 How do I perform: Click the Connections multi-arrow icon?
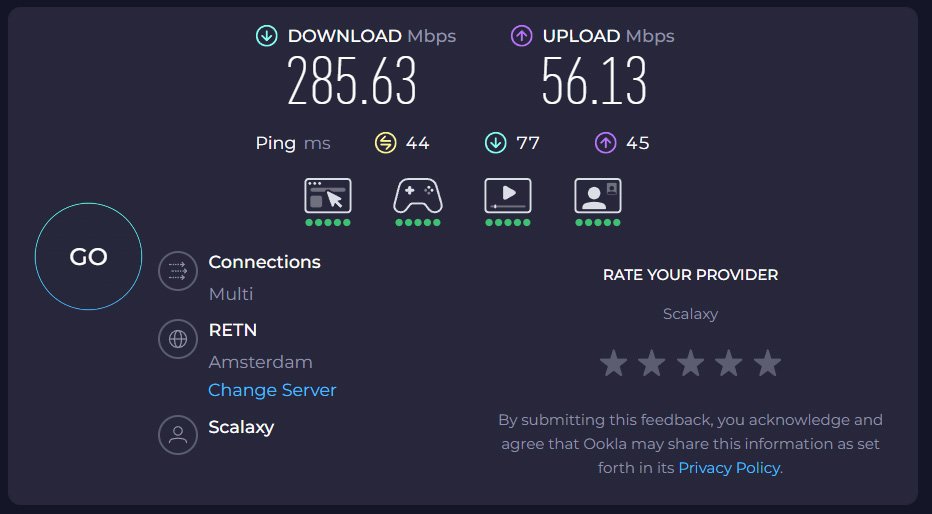point(178,270)
